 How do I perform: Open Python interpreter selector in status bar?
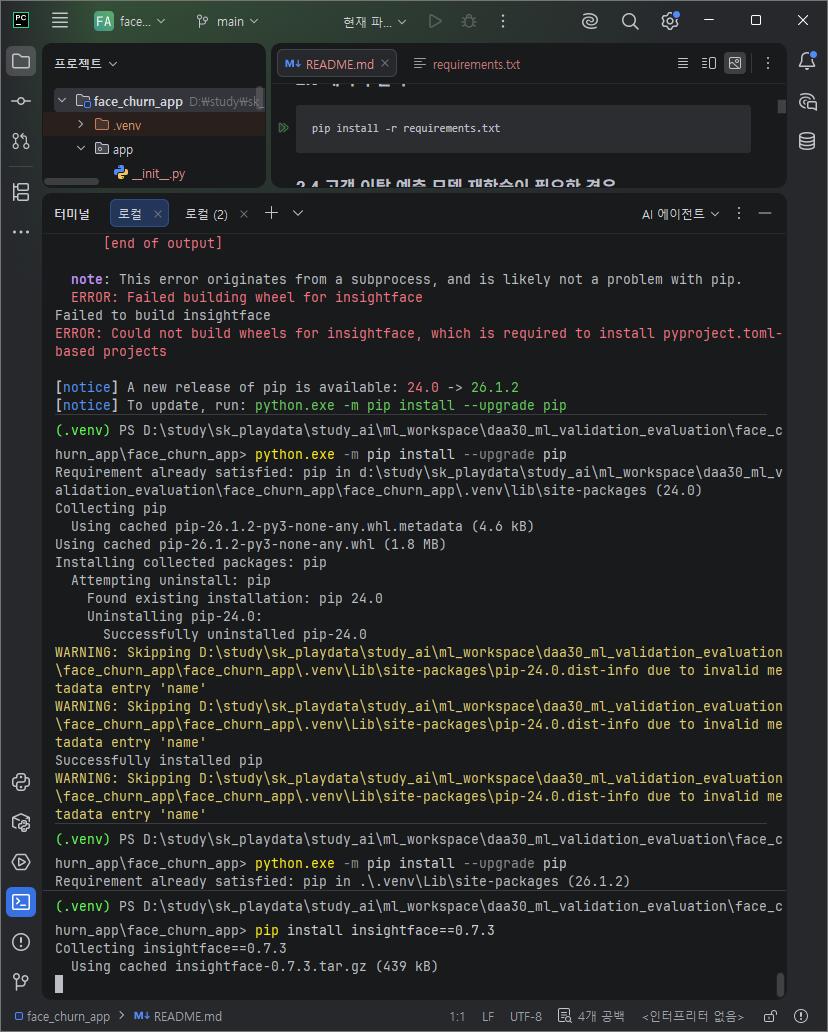tap(693, 1016)
